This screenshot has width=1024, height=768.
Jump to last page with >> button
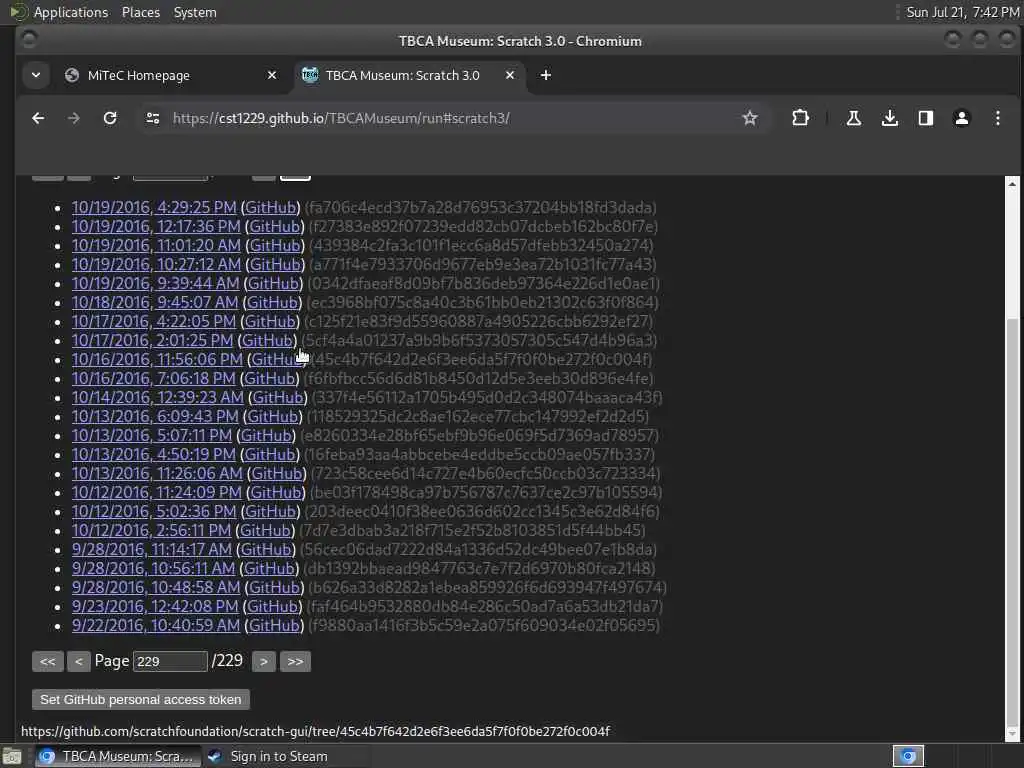click(295, 662)
